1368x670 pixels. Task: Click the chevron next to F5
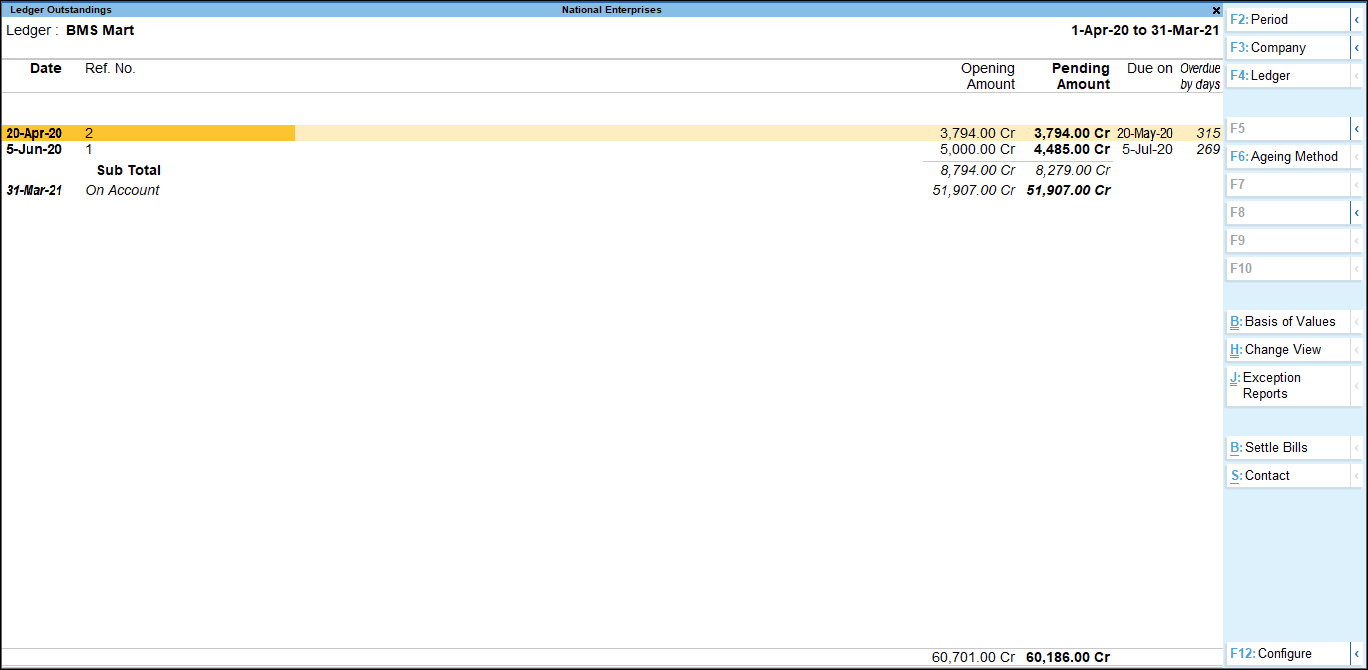pyautogui.click(x=1357, y=129)
